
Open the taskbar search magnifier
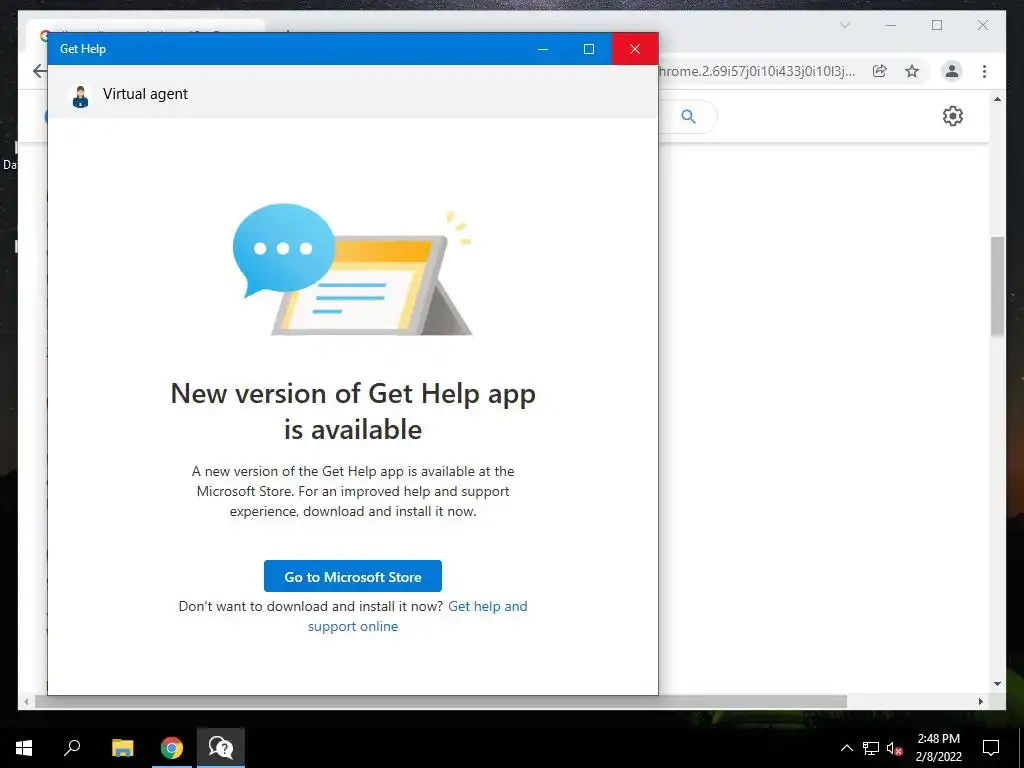[x=72, y=748]
